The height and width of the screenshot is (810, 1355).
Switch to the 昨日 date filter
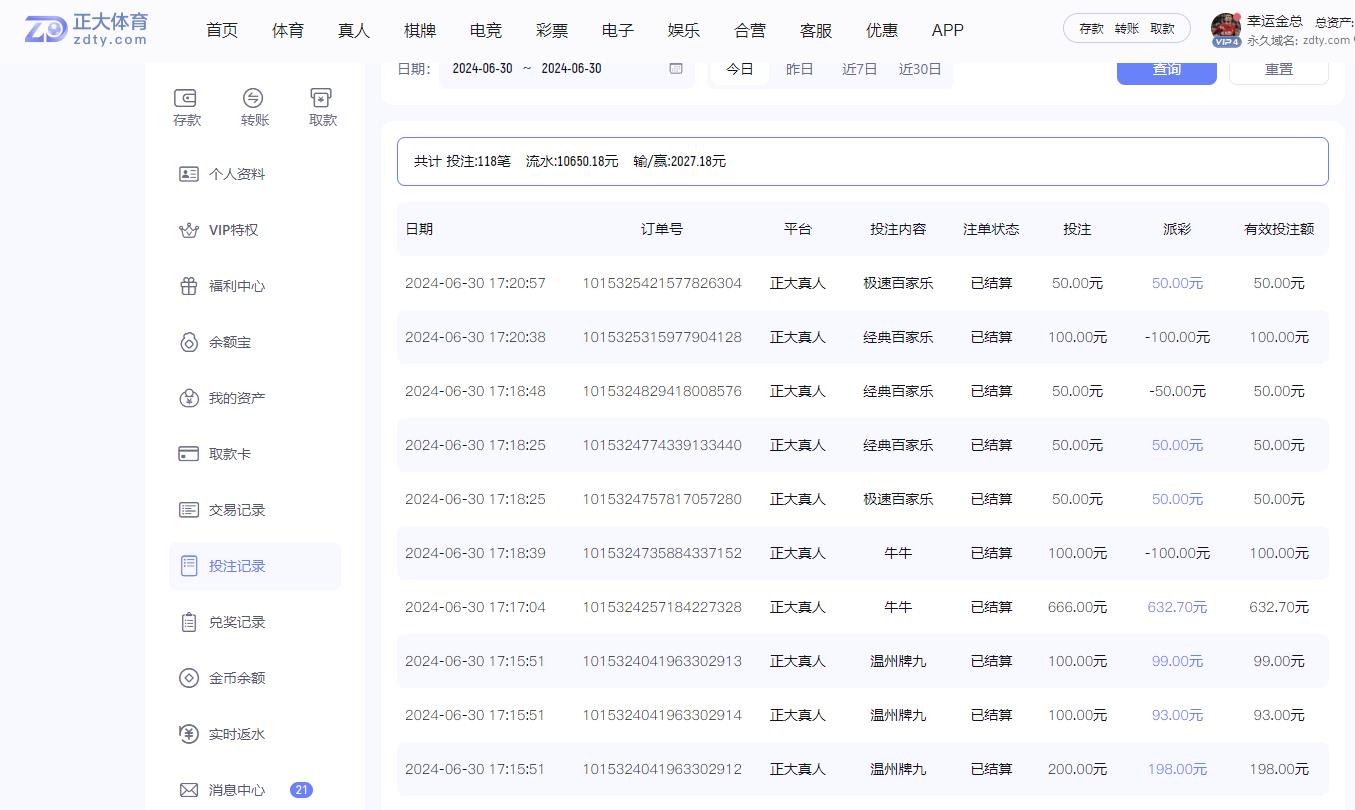click(x=799, y=69)
